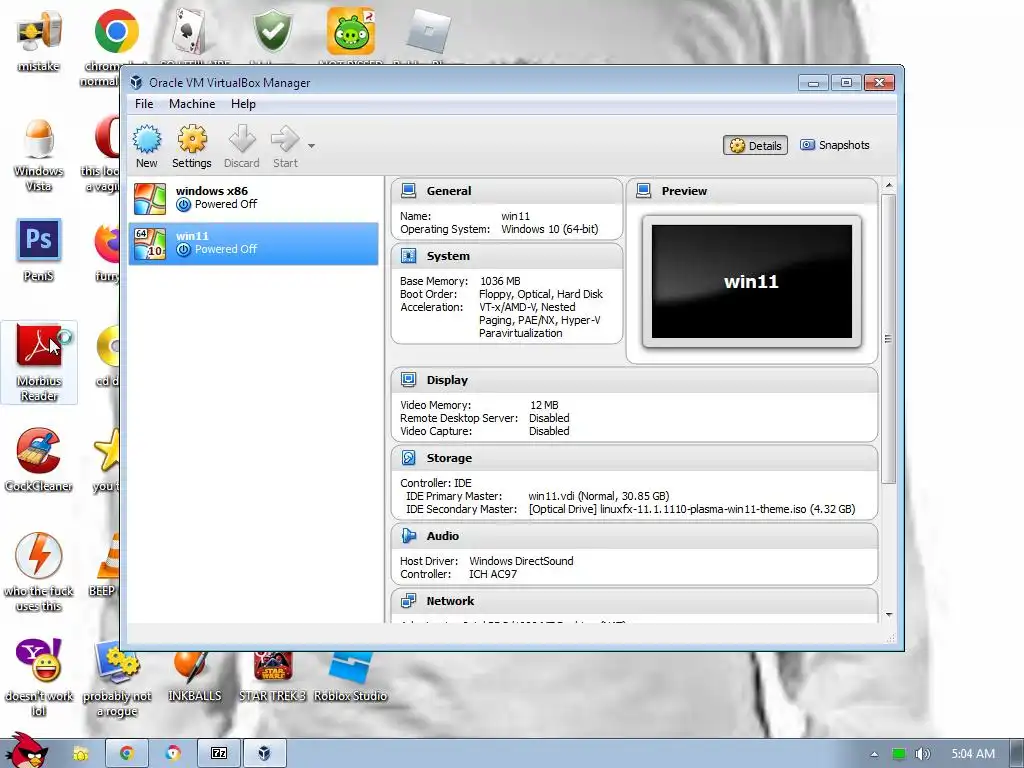Select the probably not a rogue icon
This screenshot has height=768, width=1024.
click(x=117, y=679)
